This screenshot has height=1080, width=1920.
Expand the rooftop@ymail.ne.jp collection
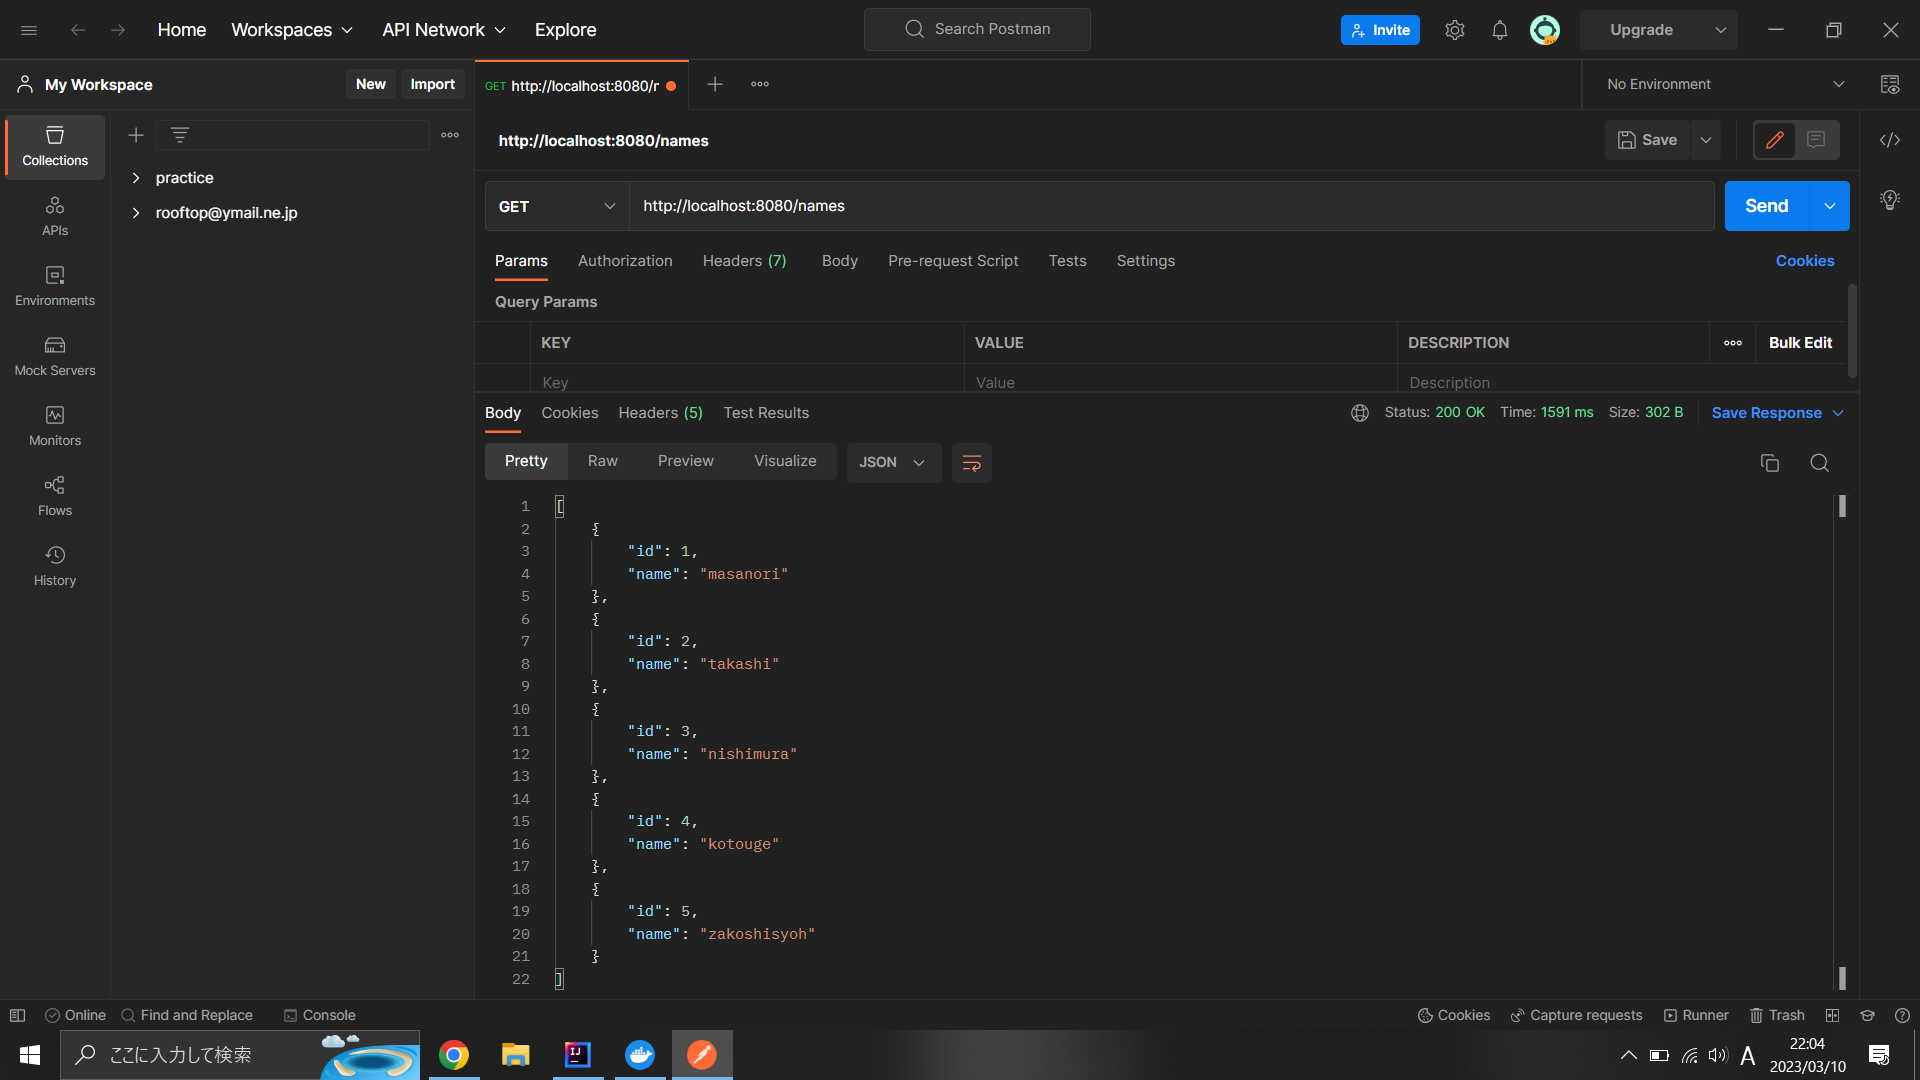tap(136, 213)
